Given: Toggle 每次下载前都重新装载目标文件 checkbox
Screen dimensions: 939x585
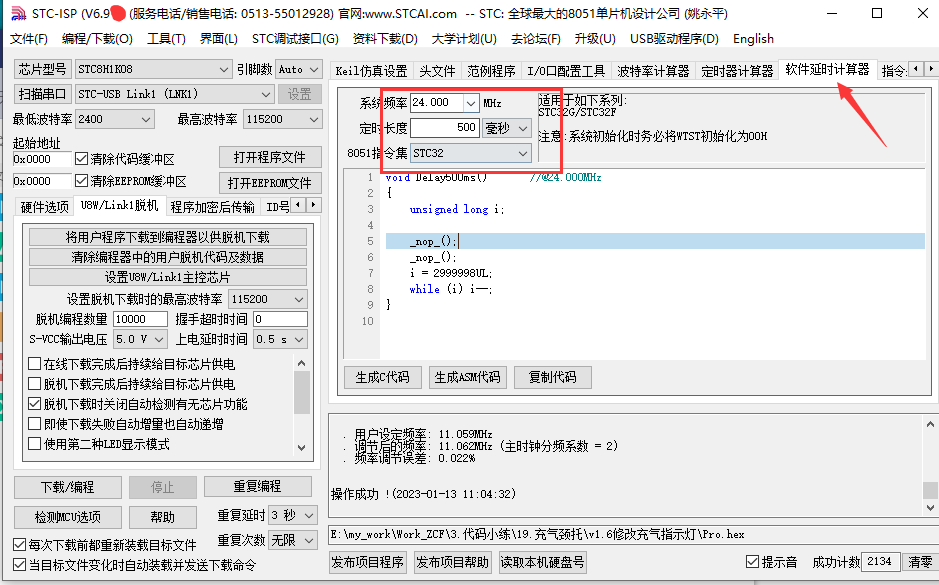Looking at the screenshot, I should tap(19, 544).
